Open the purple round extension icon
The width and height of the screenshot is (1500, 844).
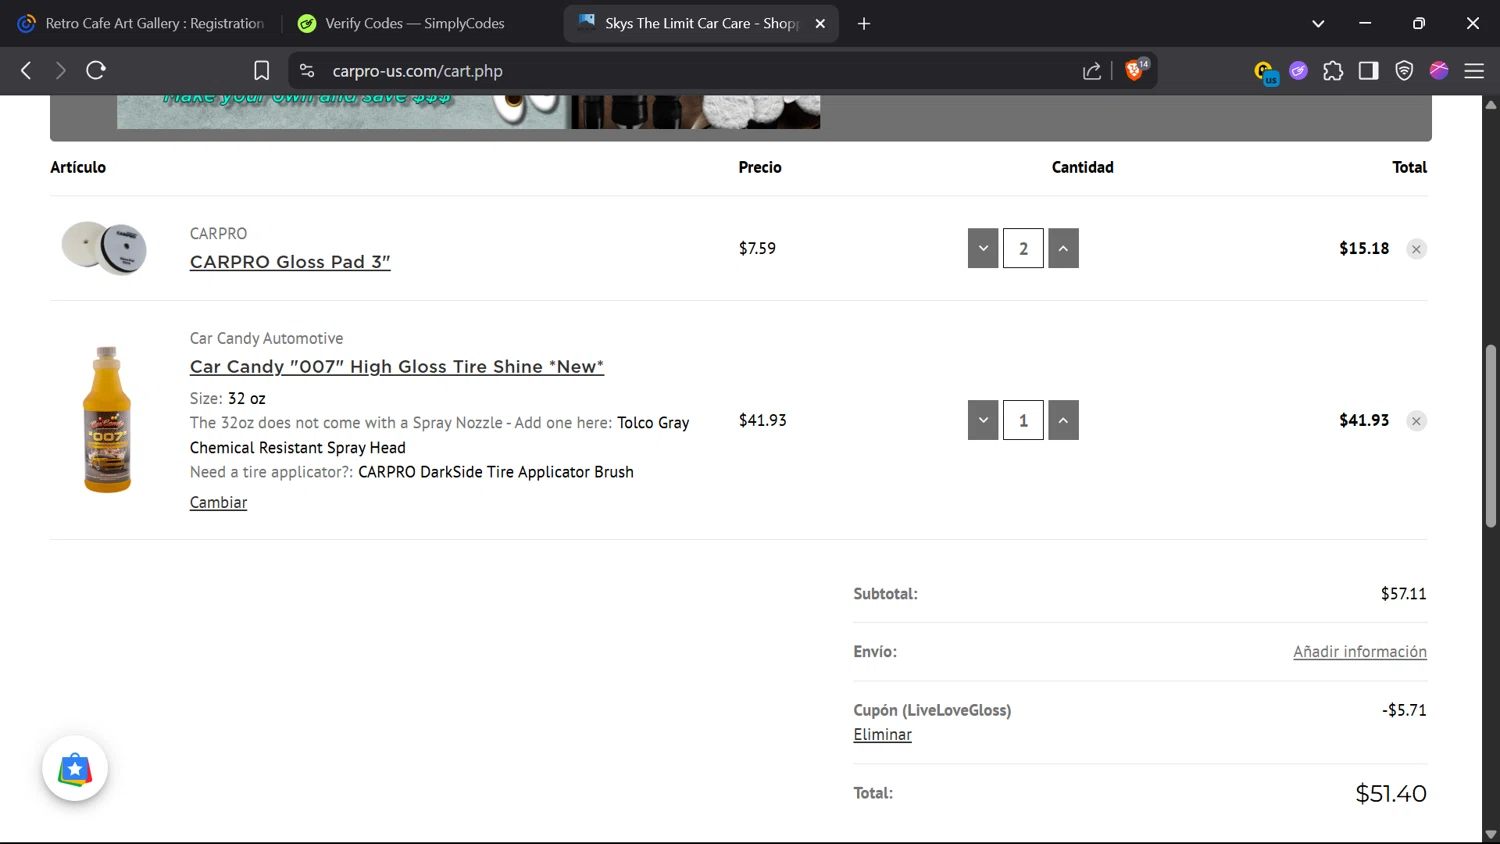pyautogui.click(x=1299, y=71)
